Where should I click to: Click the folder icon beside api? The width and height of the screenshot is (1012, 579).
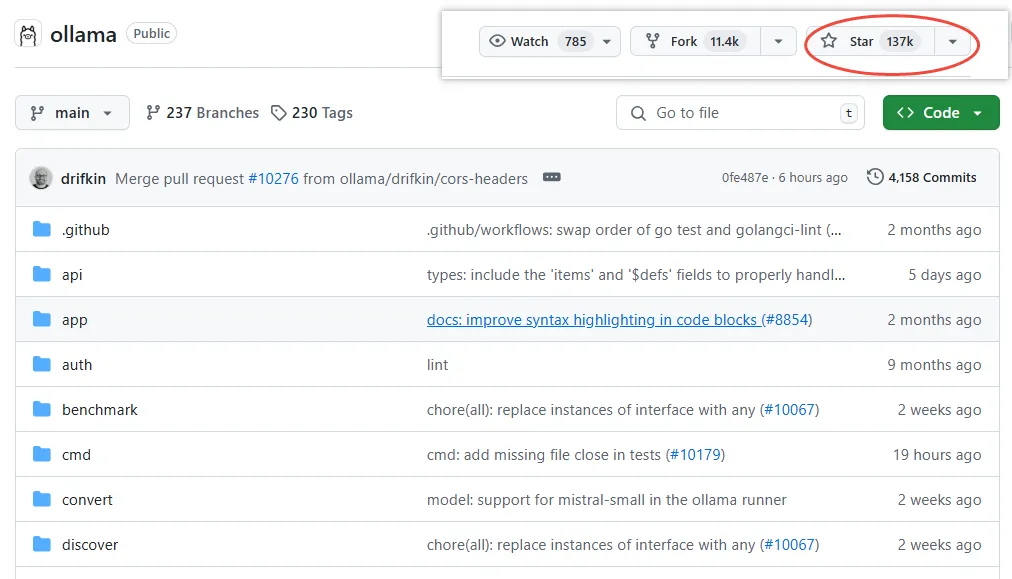point(42,274)
